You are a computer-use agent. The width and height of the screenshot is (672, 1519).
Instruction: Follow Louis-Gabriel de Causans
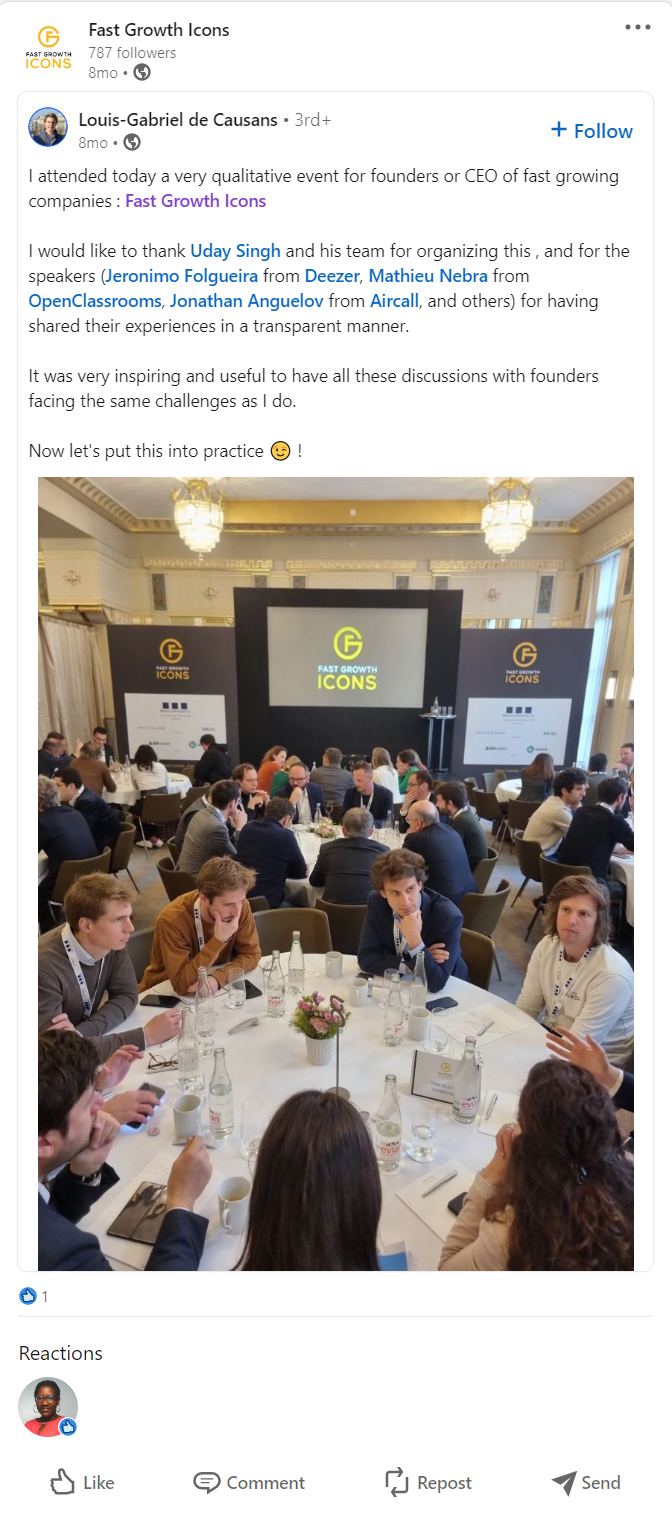[592, 131]
